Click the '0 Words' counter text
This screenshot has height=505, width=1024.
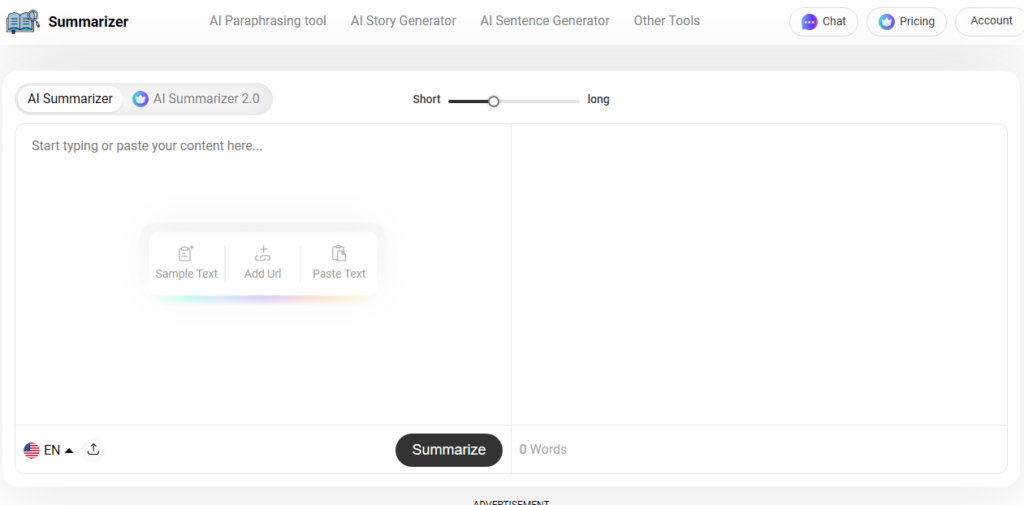click(543, 449)
